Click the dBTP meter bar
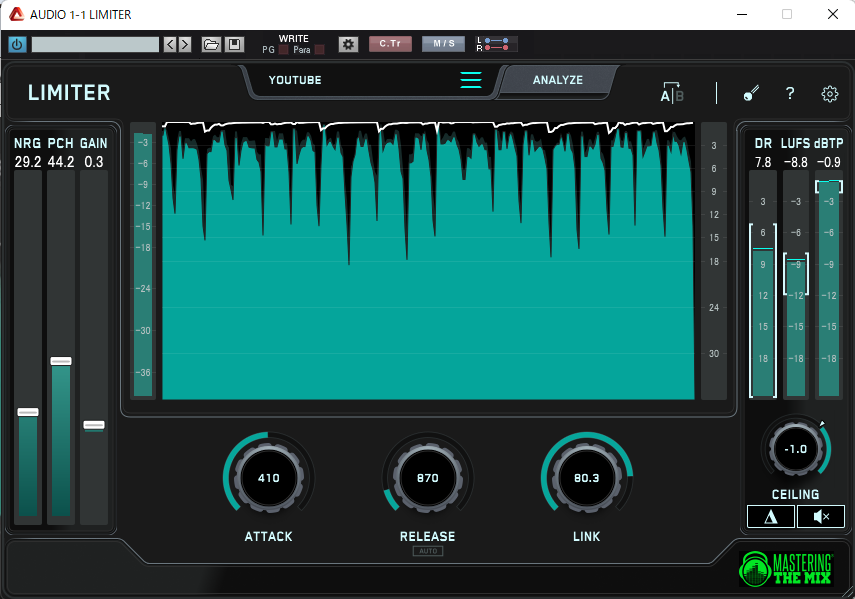This screenshot has width=855, height=599. click(829, 283)
